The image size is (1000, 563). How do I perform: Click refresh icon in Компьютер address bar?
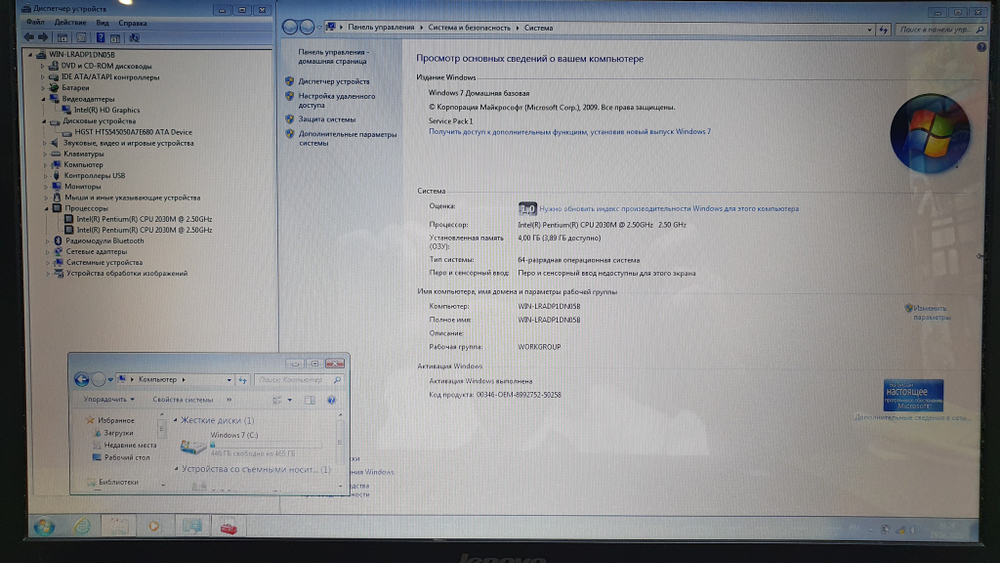242,380
